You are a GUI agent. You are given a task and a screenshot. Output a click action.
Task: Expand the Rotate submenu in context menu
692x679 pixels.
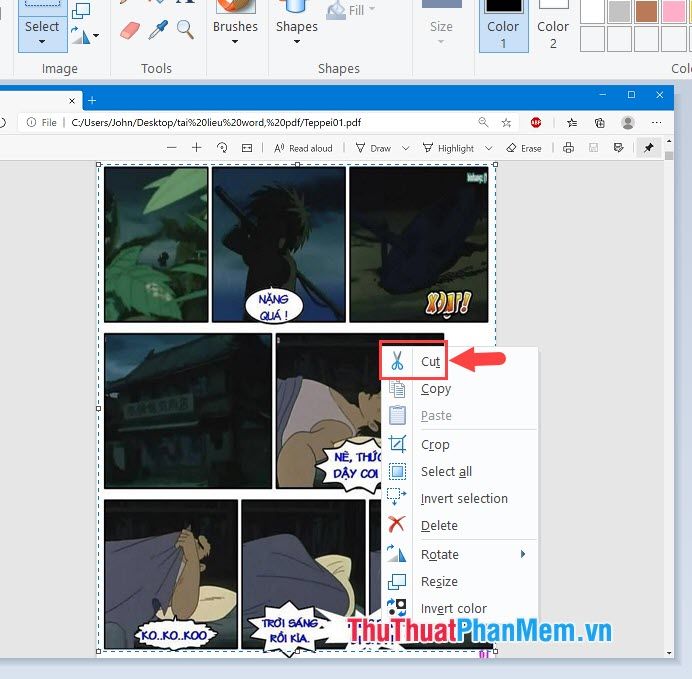[523, 554]
